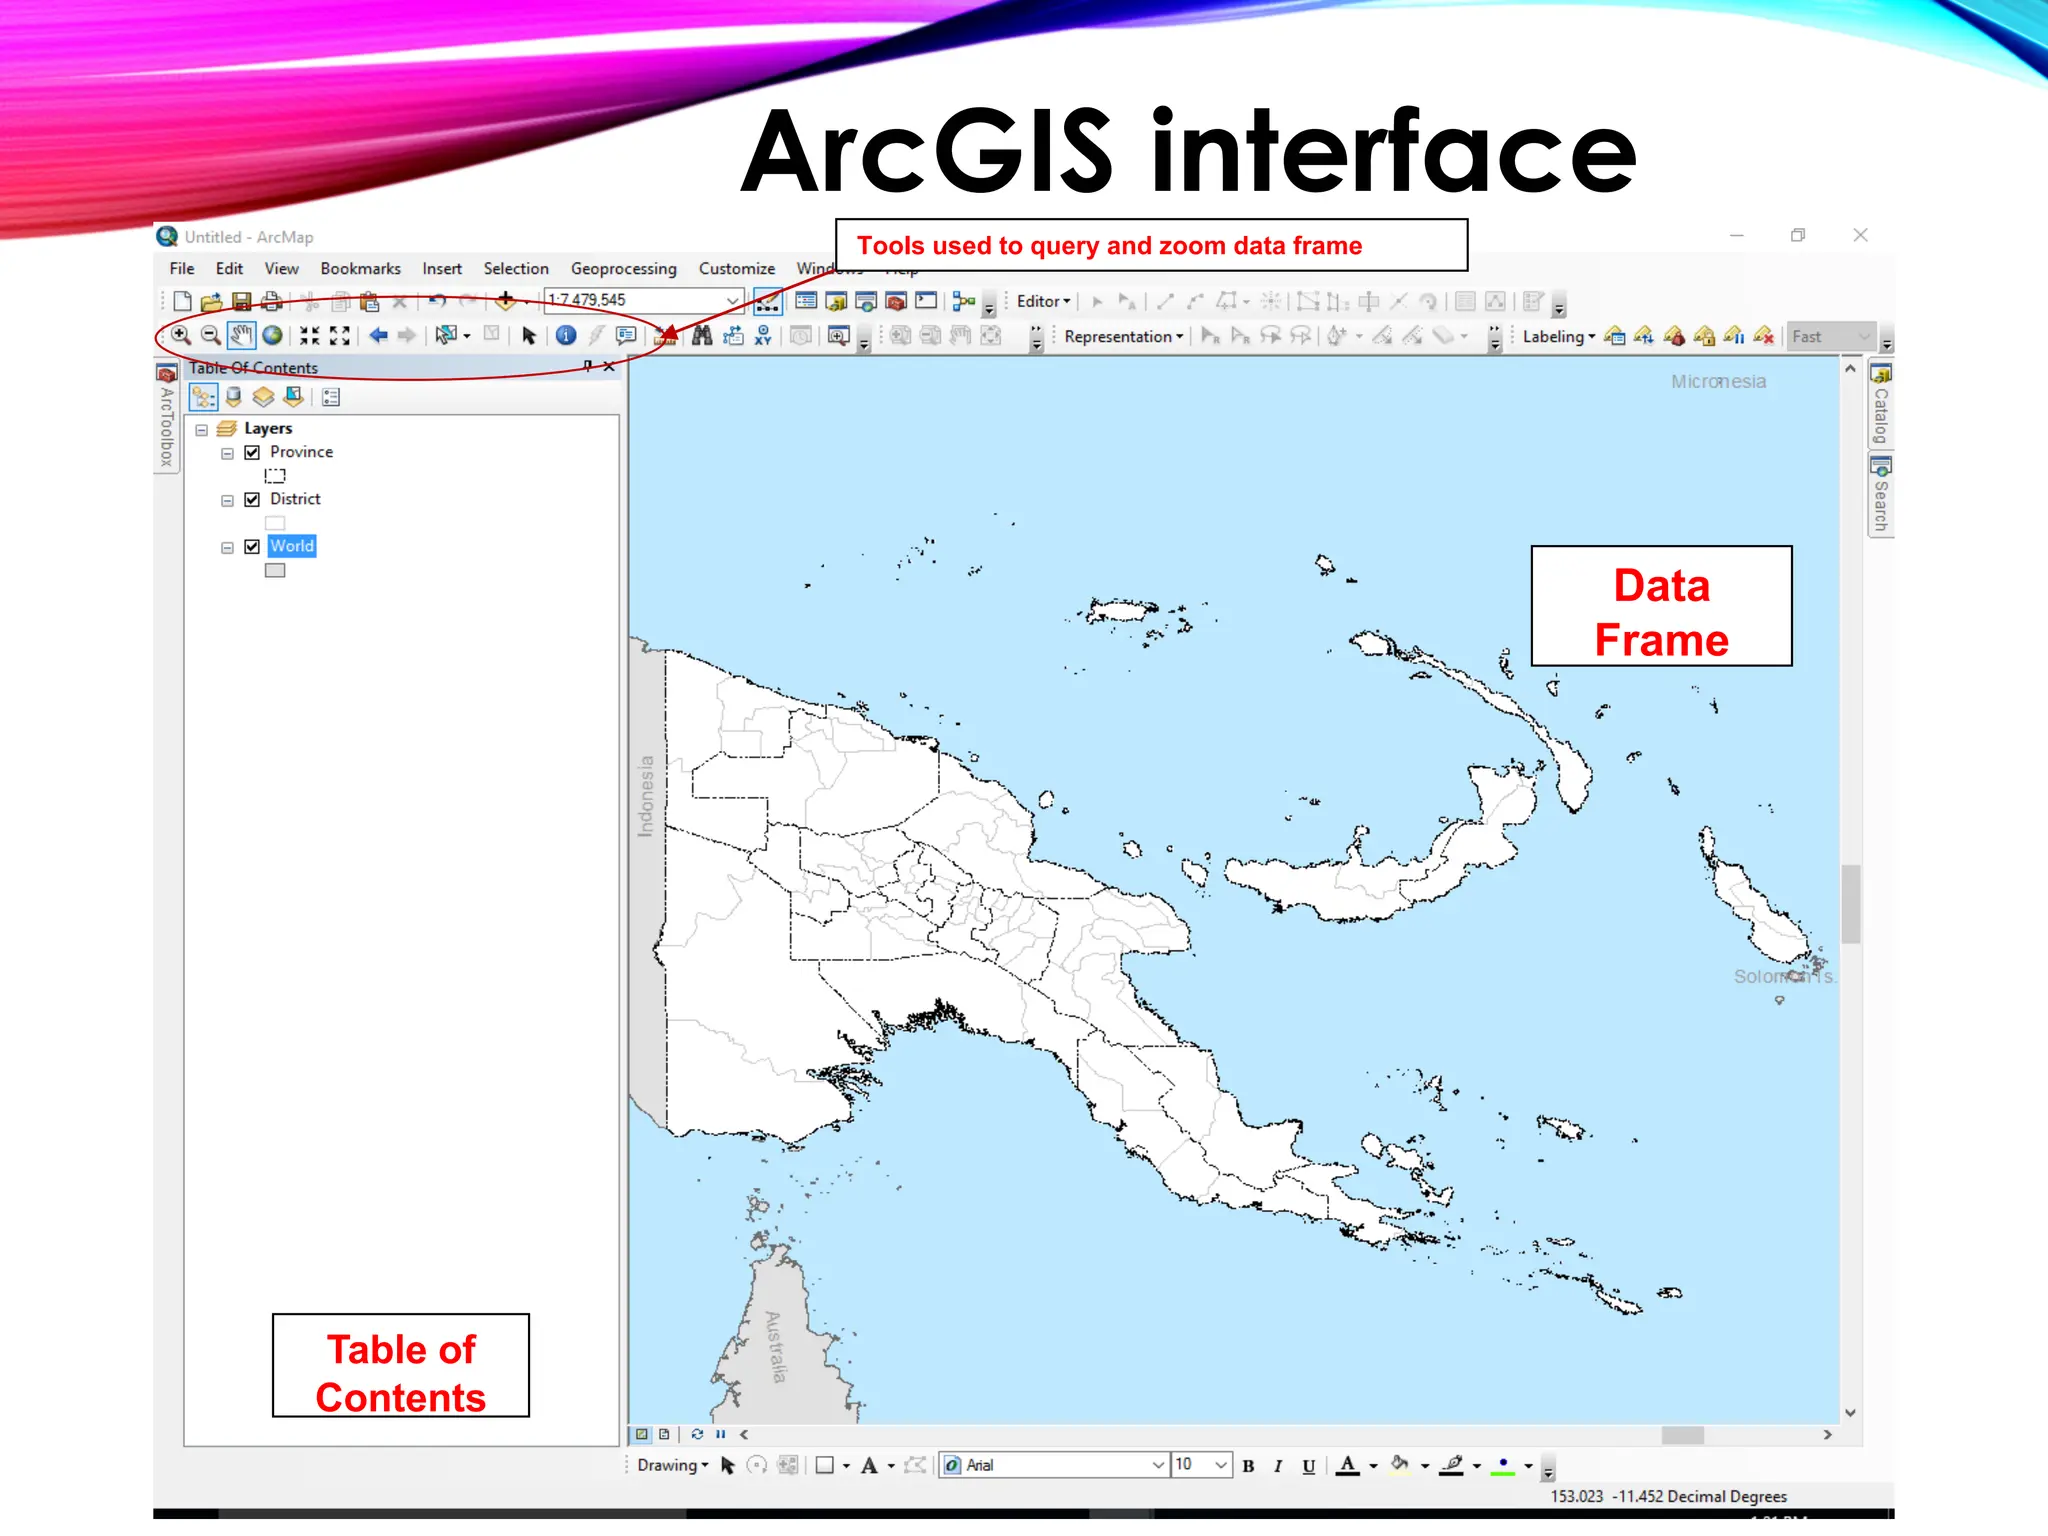Image resolution: width=2048 pixels, height=1536 pixels.
Task: Click the font color swatch
Action: click(x=1348, y=1466)
